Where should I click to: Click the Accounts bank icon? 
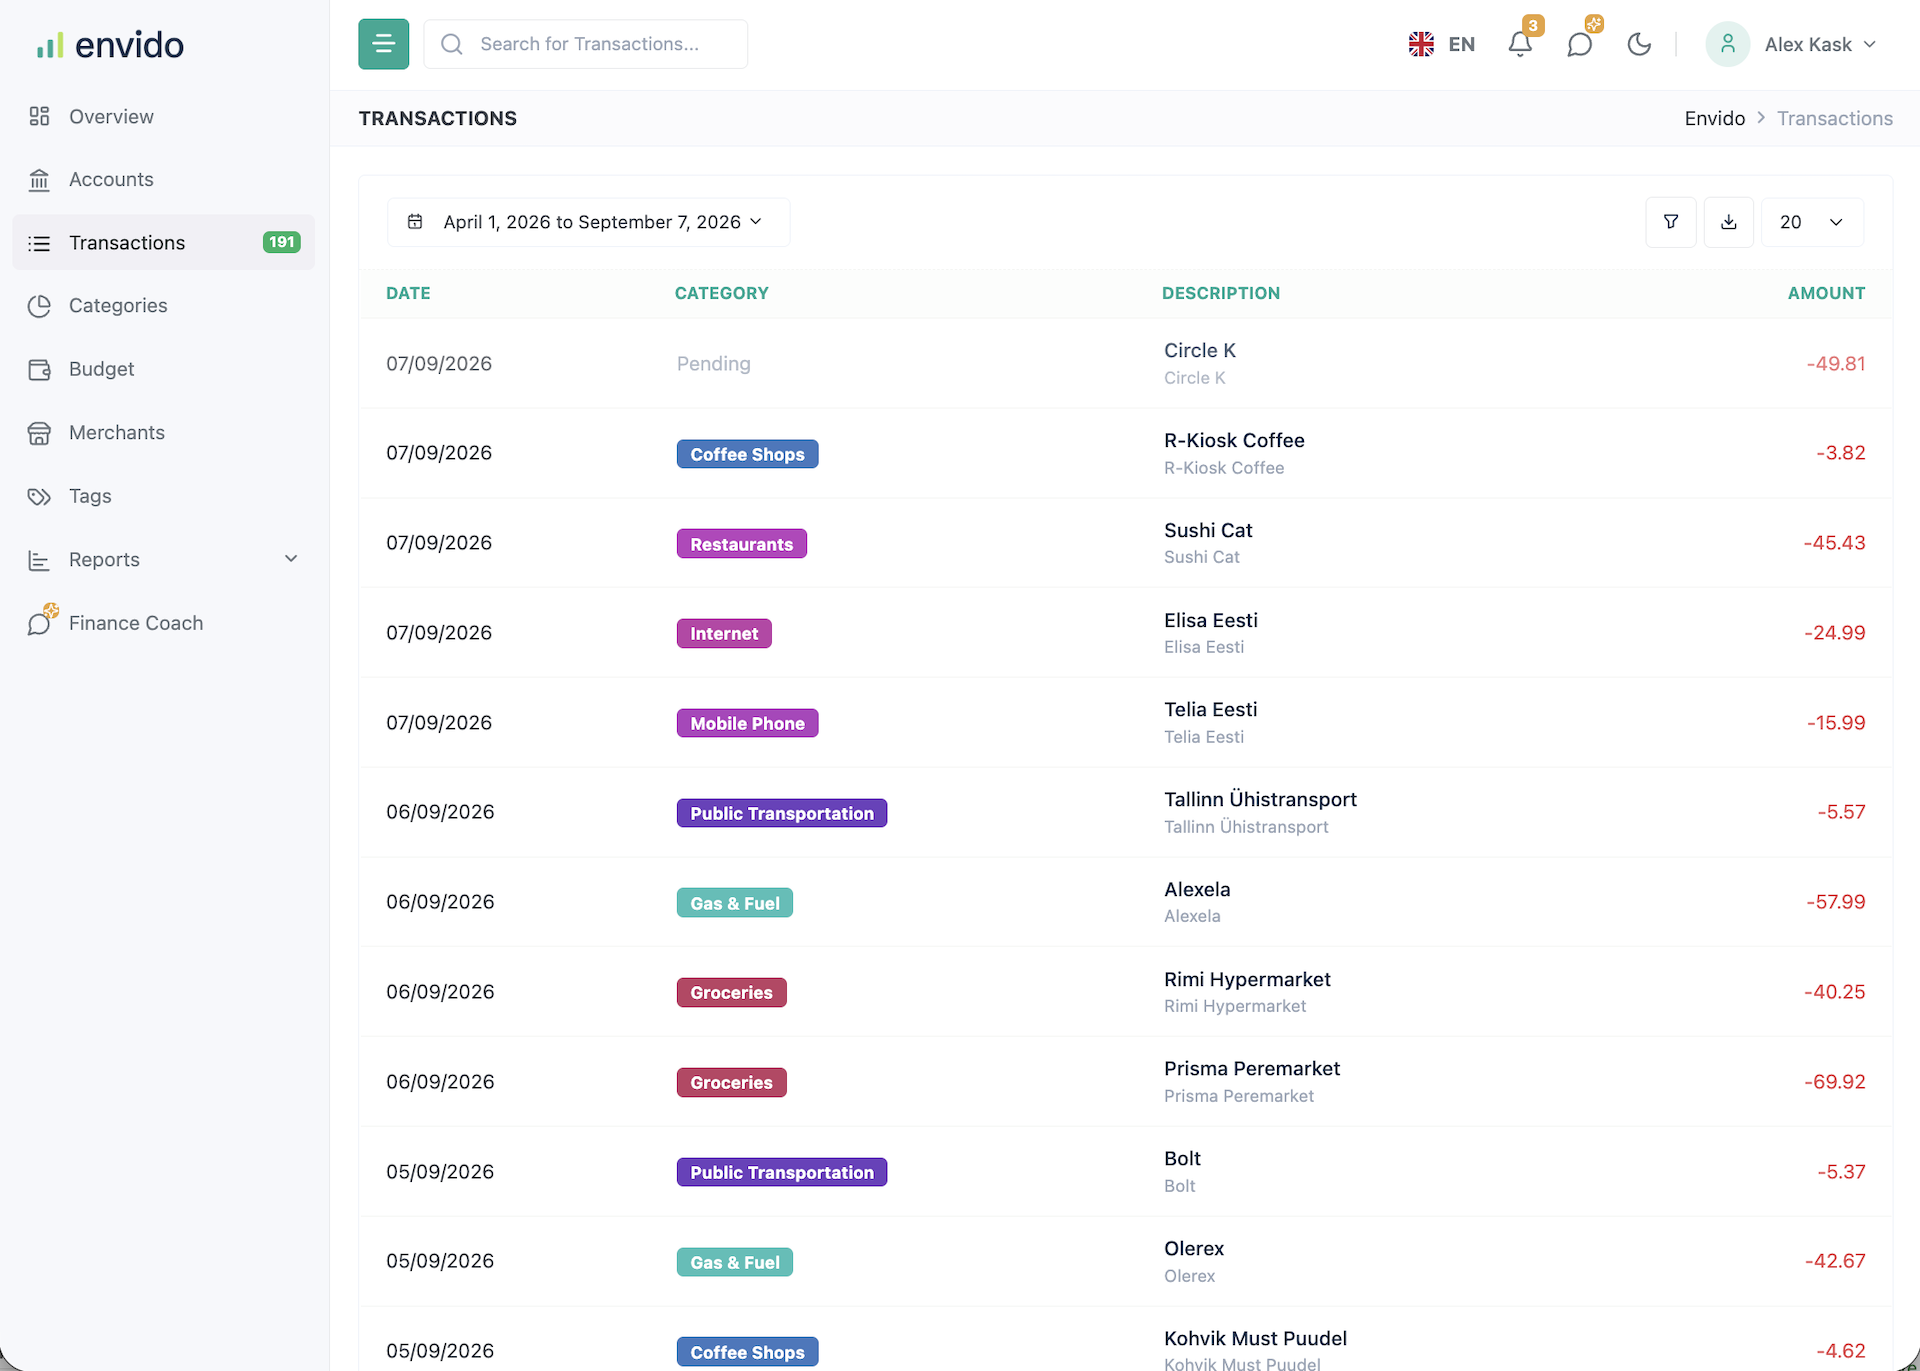coord(39,180)
